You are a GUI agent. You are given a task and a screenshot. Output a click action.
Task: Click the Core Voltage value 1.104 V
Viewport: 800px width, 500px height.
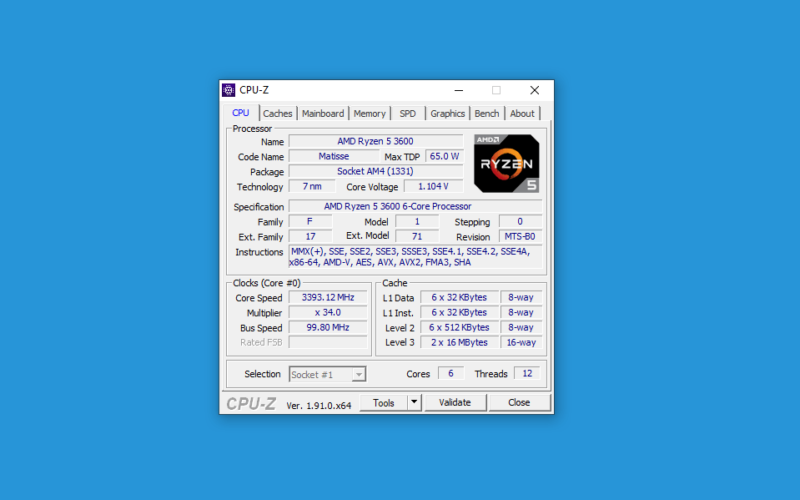pyautogui.click(x=434, y=186)
